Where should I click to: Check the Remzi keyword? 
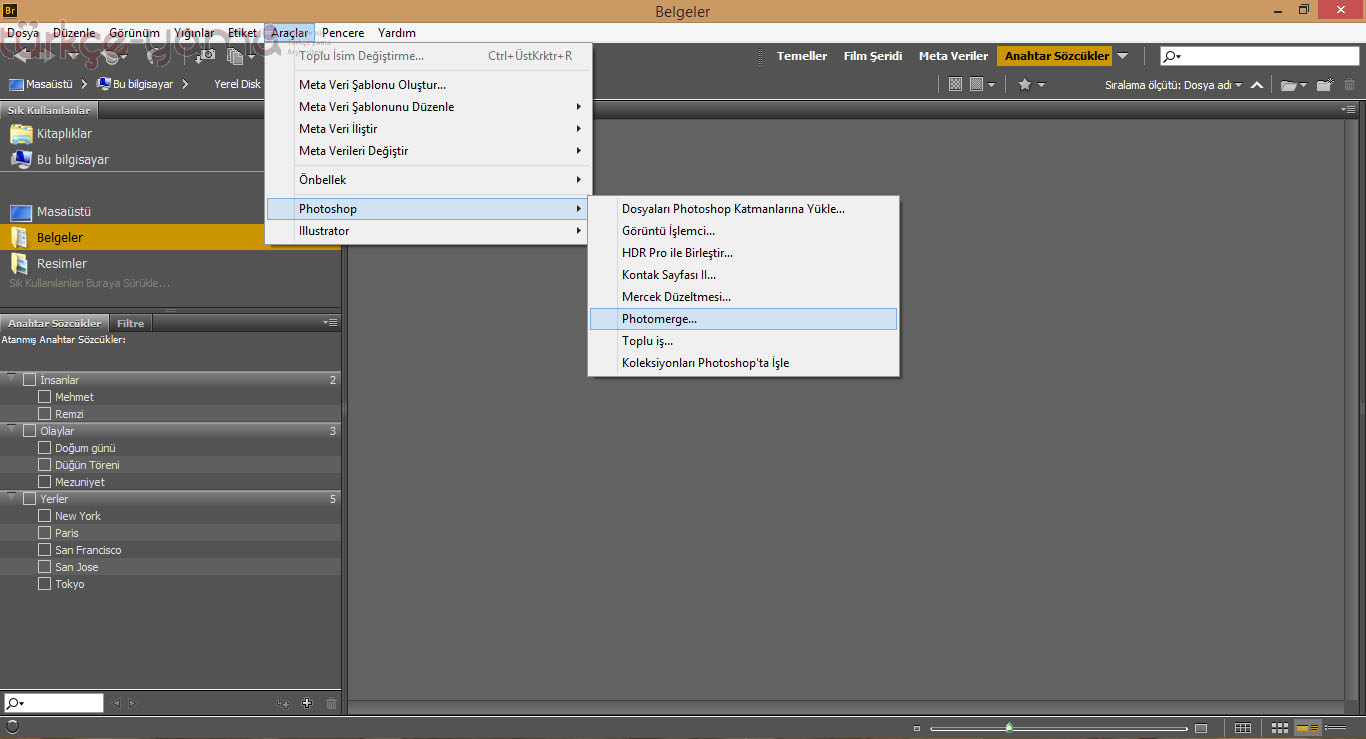pos(44,414)
